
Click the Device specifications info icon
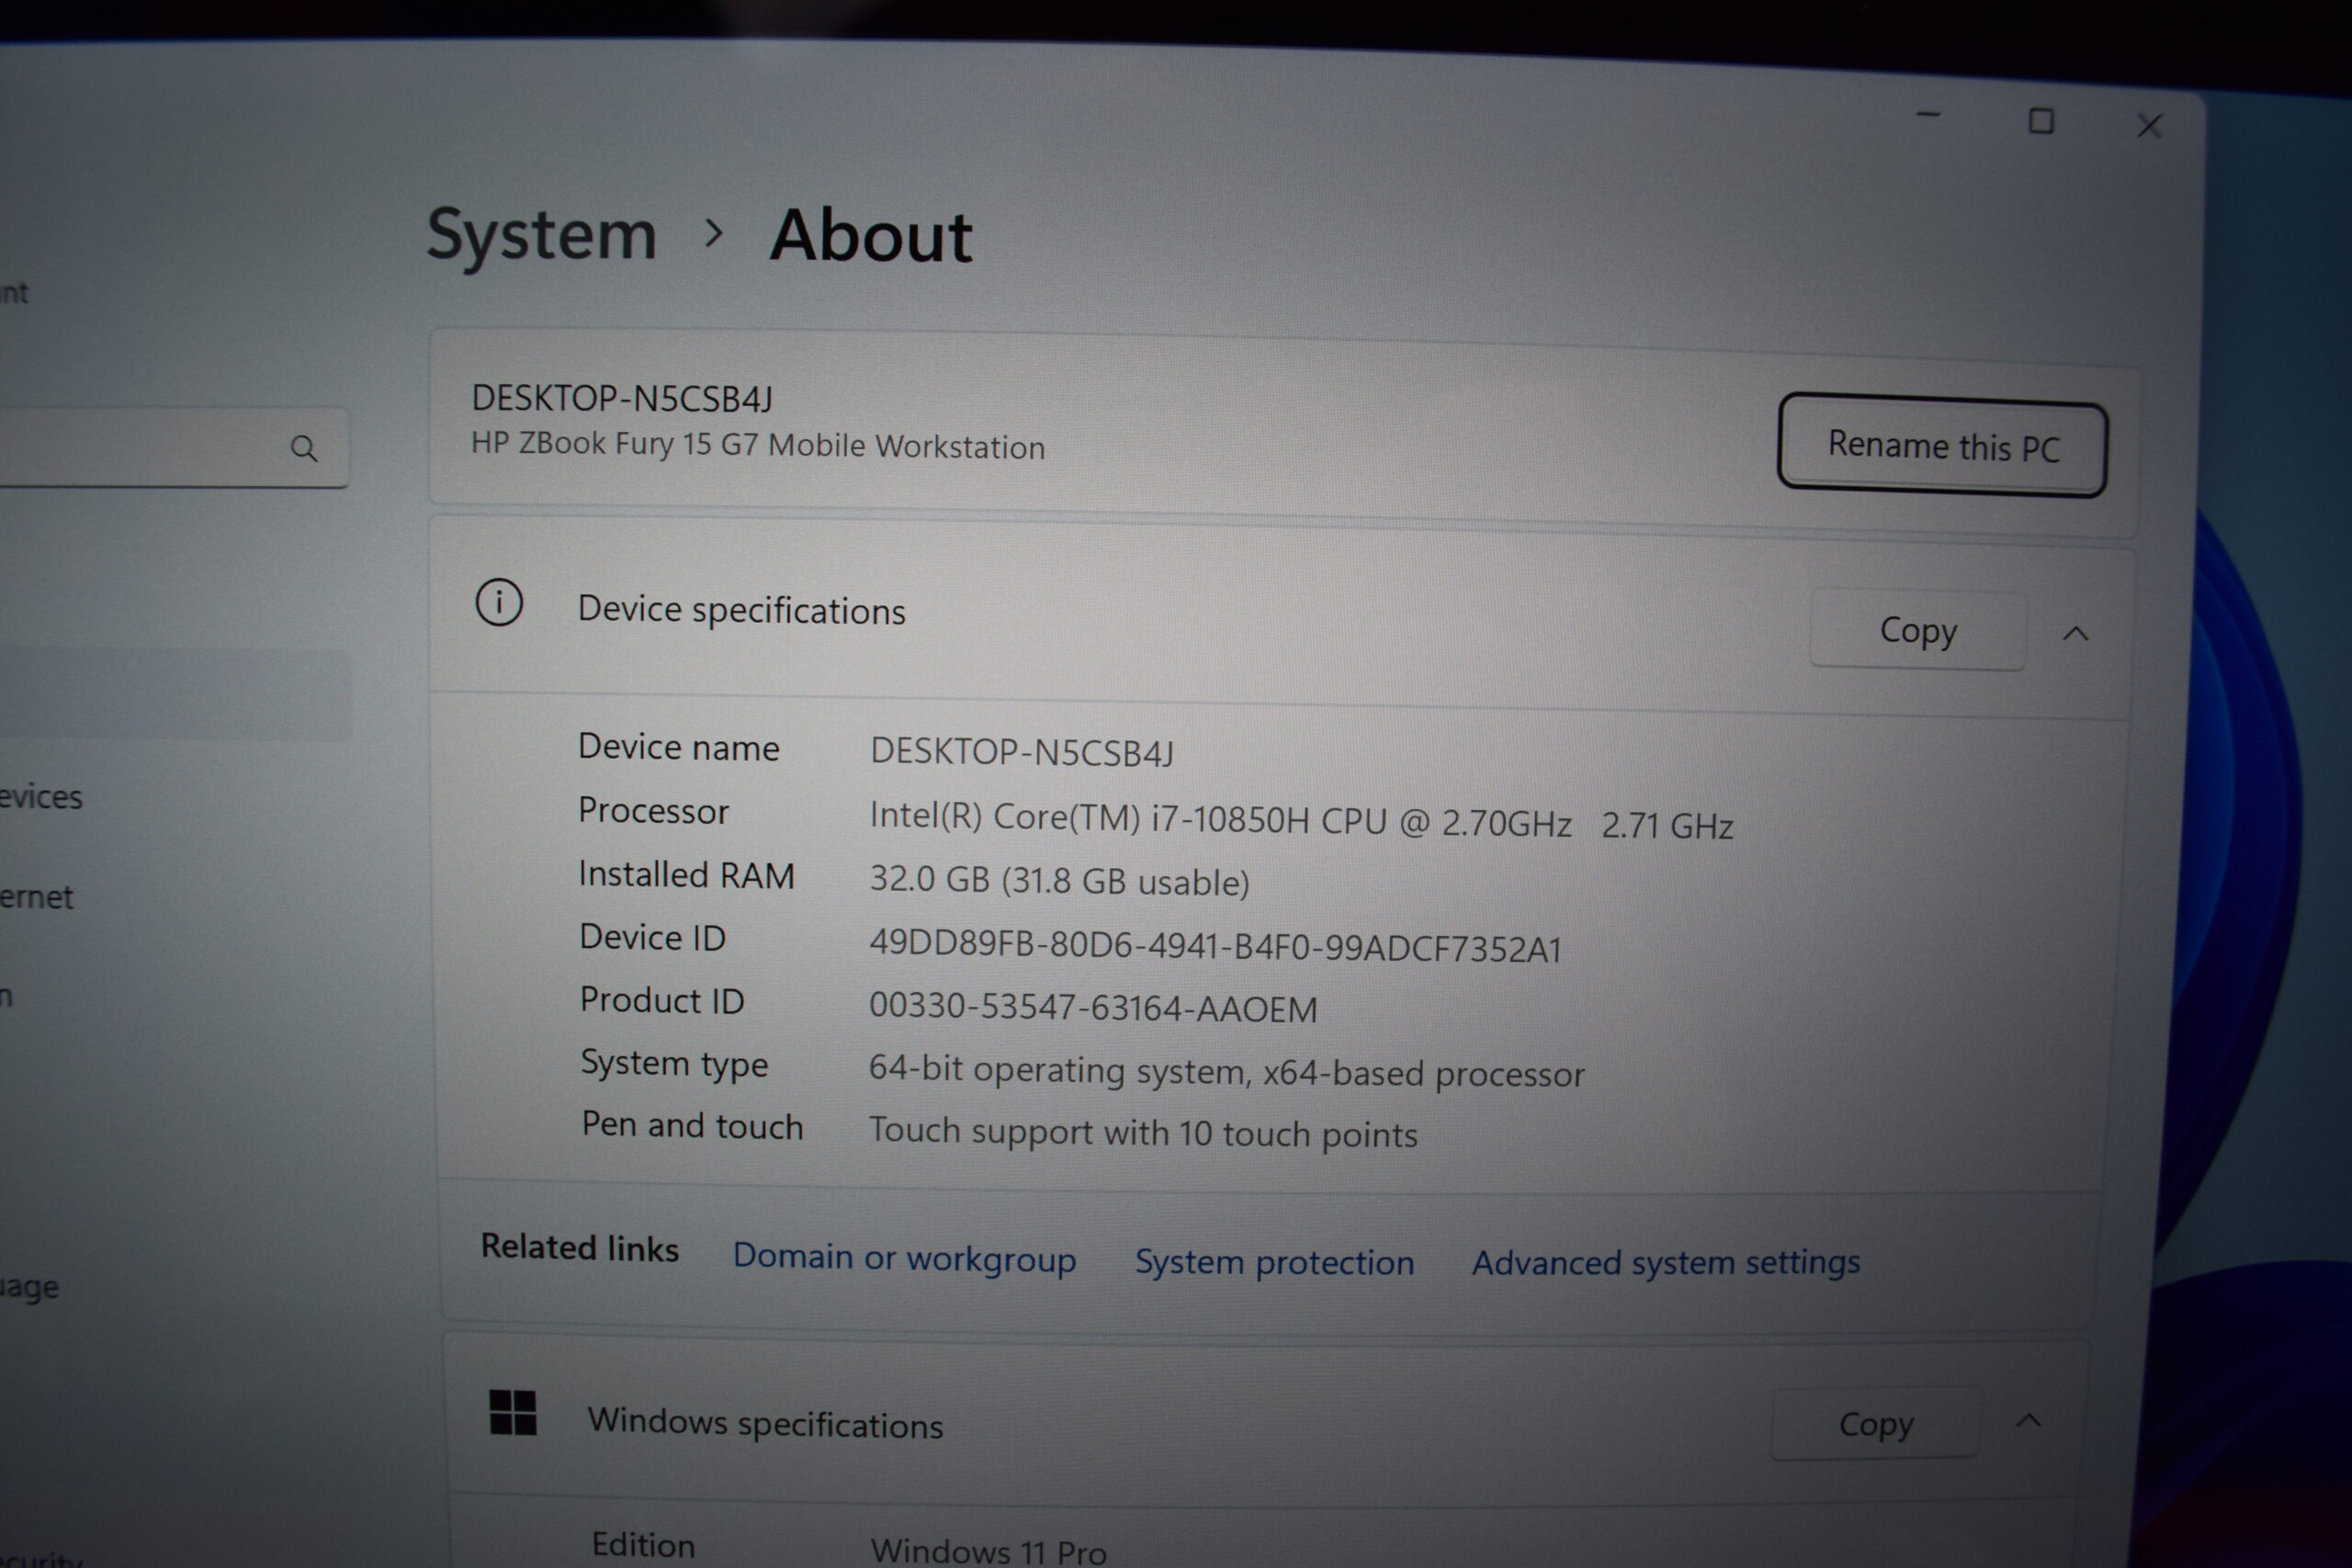coord(499,603)
